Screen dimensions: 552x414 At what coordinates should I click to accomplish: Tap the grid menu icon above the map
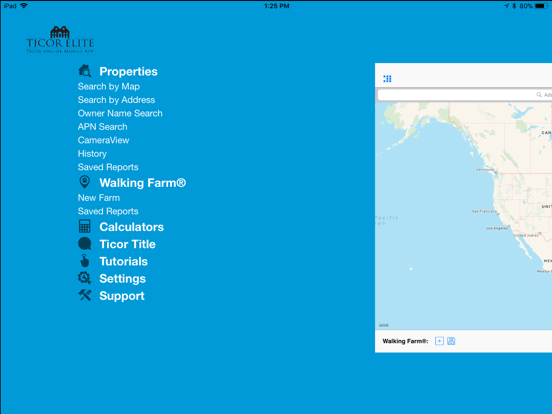point(387,79)
